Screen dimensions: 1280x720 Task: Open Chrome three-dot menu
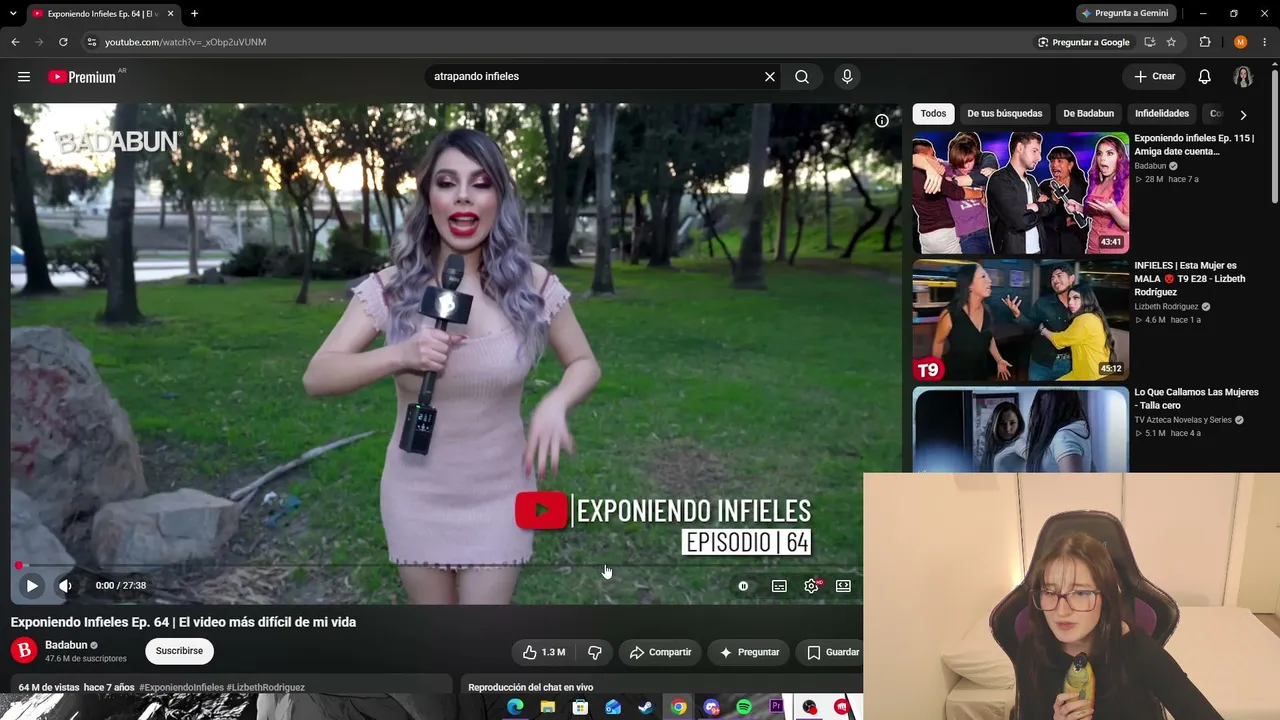1265,42
